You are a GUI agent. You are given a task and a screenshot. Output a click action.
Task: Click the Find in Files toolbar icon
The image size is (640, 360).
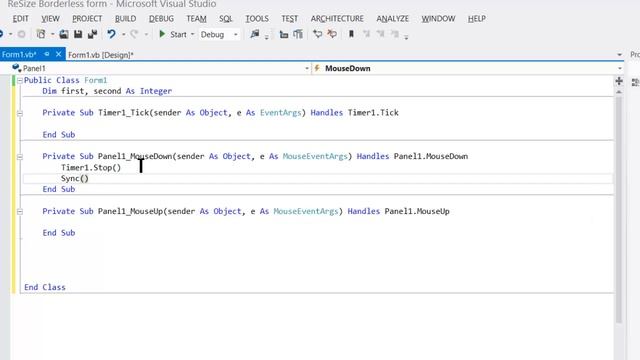coord(255,34)
